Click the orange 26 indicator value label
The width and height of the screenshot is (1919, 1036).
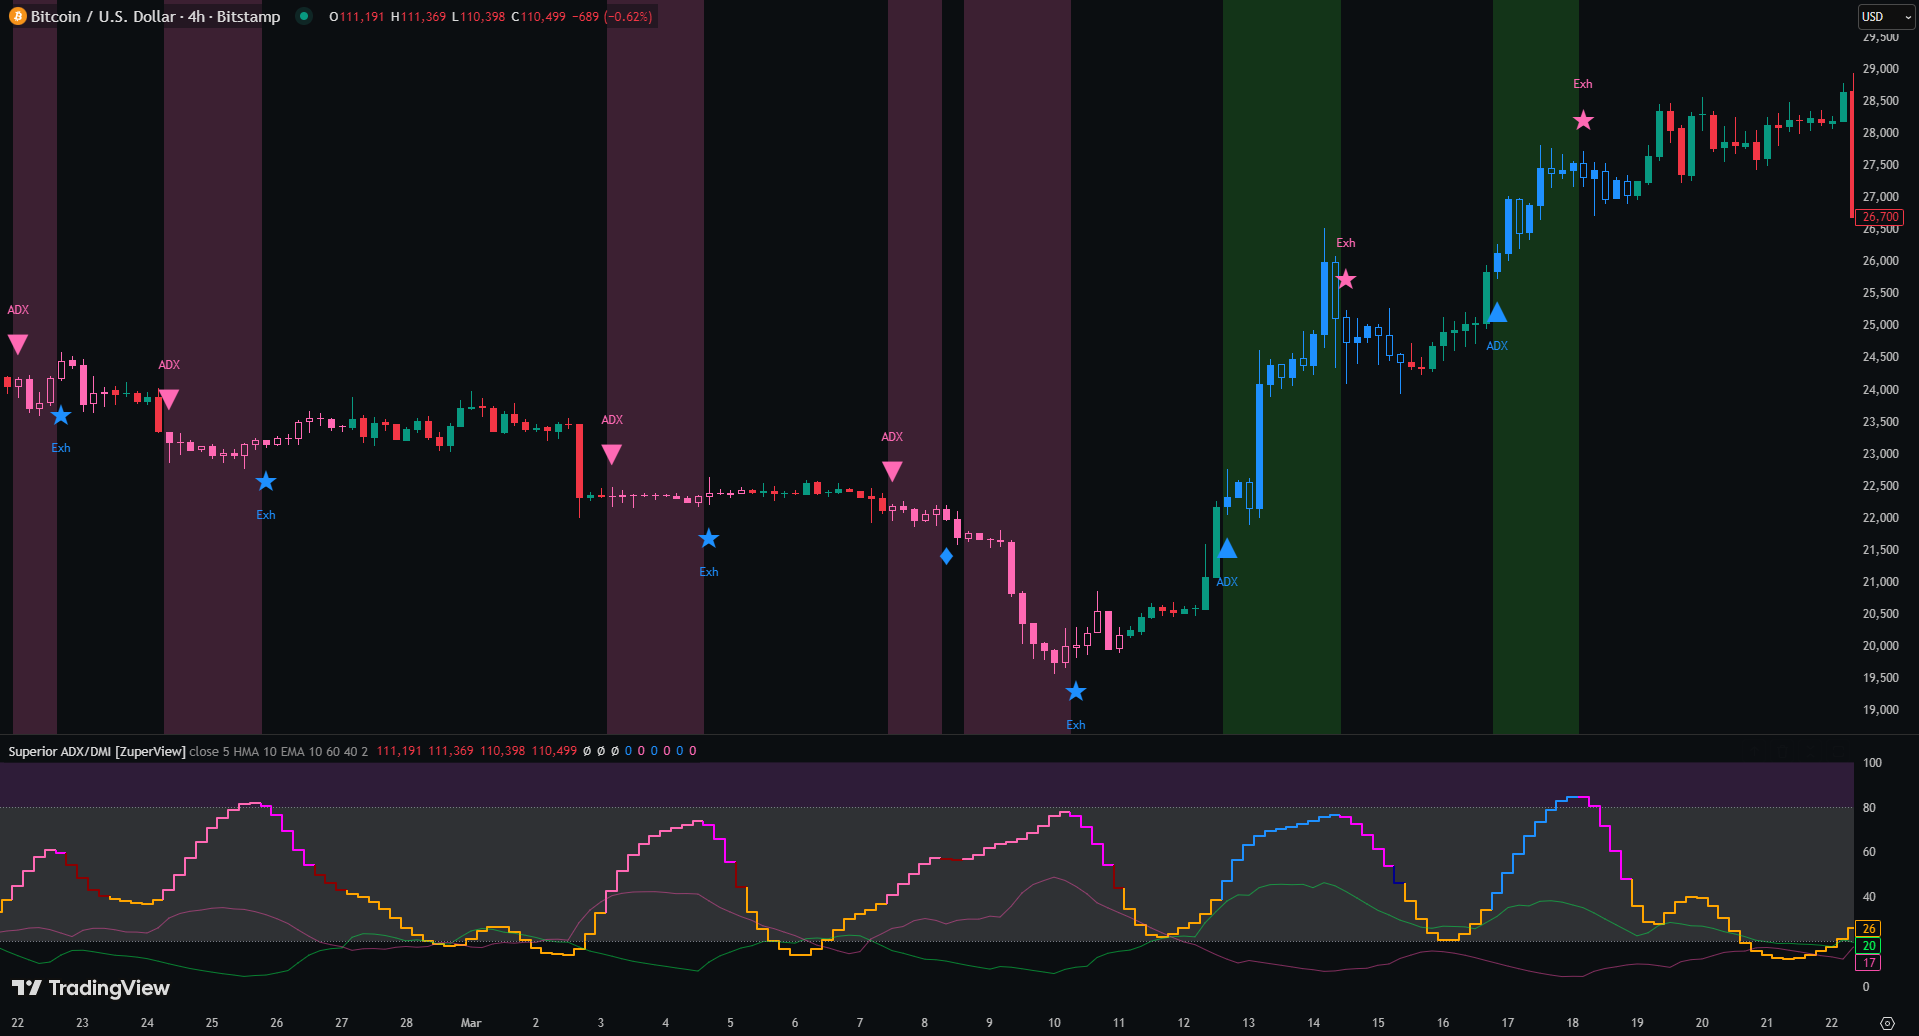pyautogui.click(x=1868, y=929)
